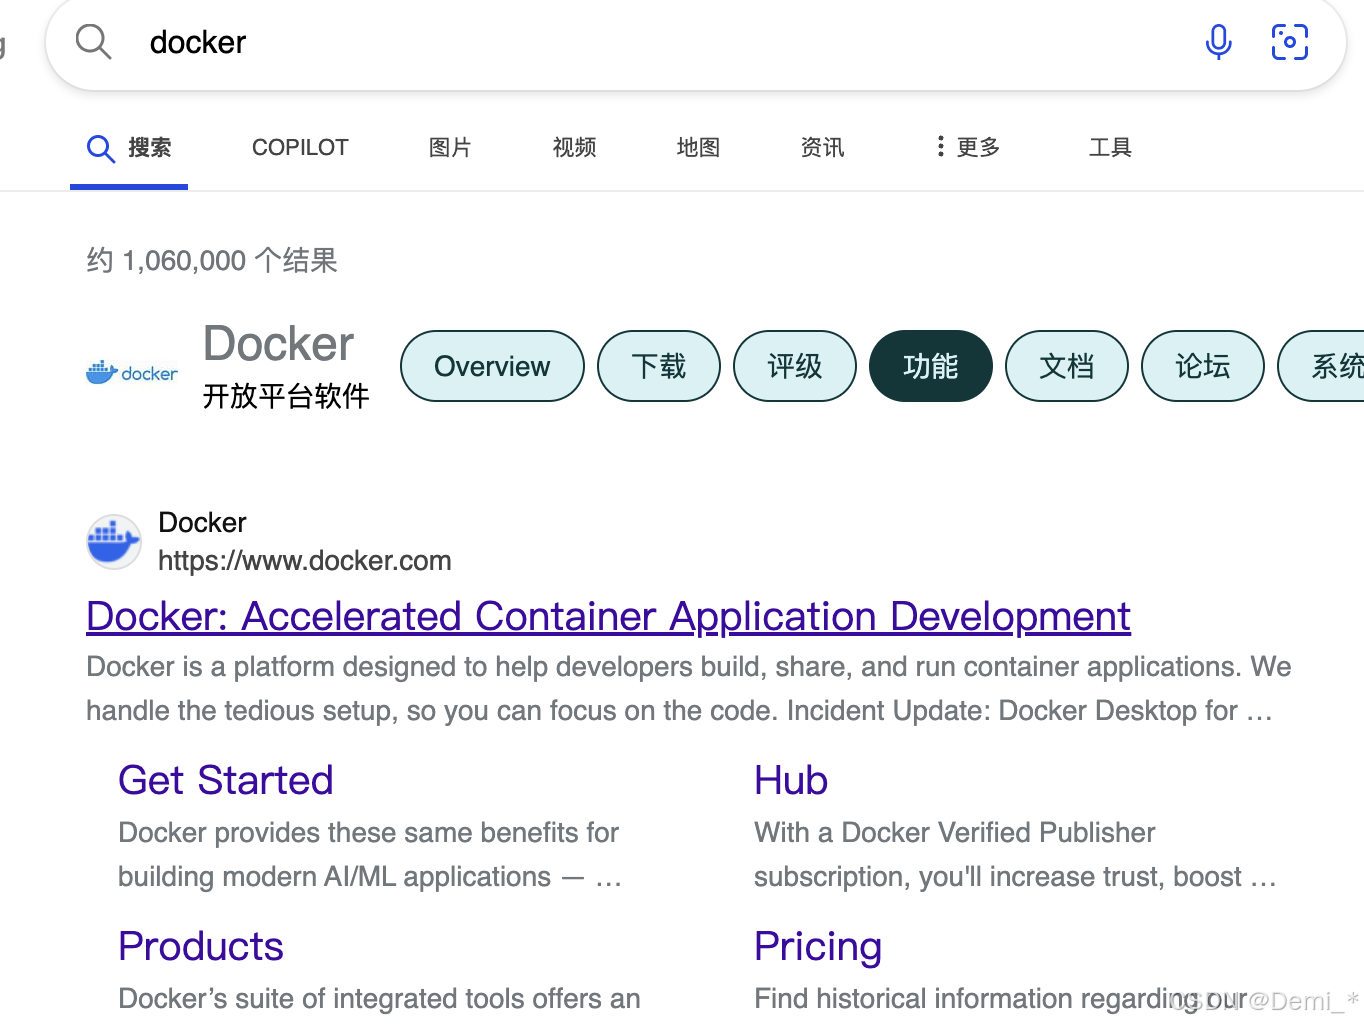The height and width of the screenshot is (1024, 1364).
Task: Open the Get Started sitelink
Action: click(226, 780)
